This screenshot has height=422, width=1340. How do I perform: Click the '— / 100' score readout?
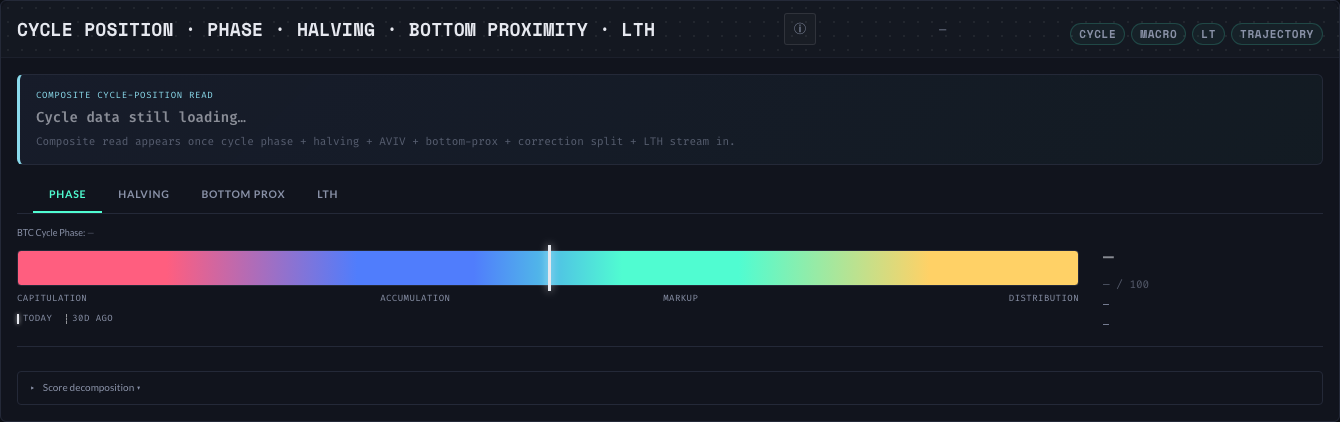(1125, 285)
